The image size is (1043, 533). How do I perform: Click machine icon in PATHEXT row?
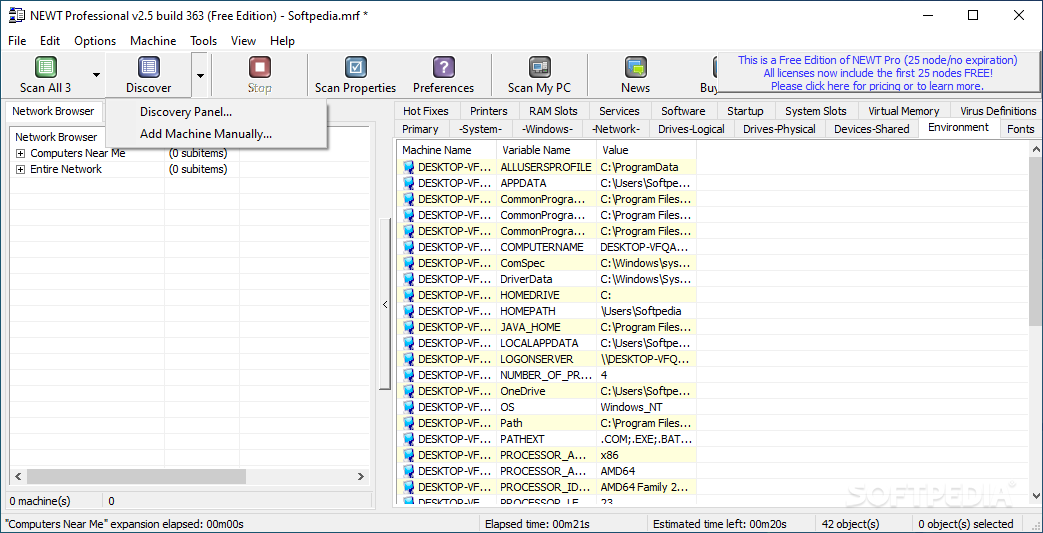click(409, 439)
